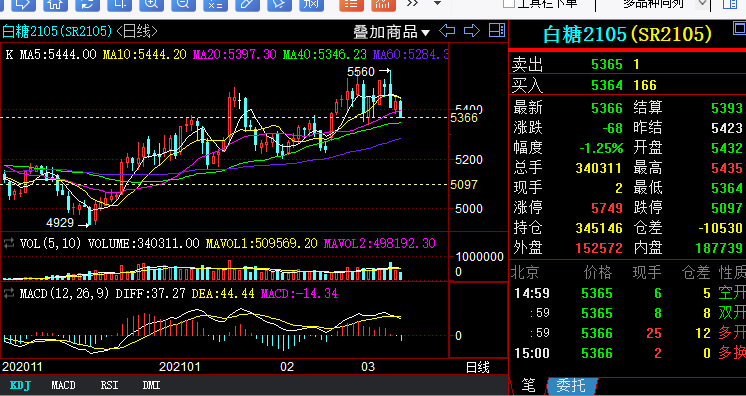746x396 pixels.
Task: Click the MA10:5444.20 indicator label
Action: pyautogui.click(x=145, y=54)
